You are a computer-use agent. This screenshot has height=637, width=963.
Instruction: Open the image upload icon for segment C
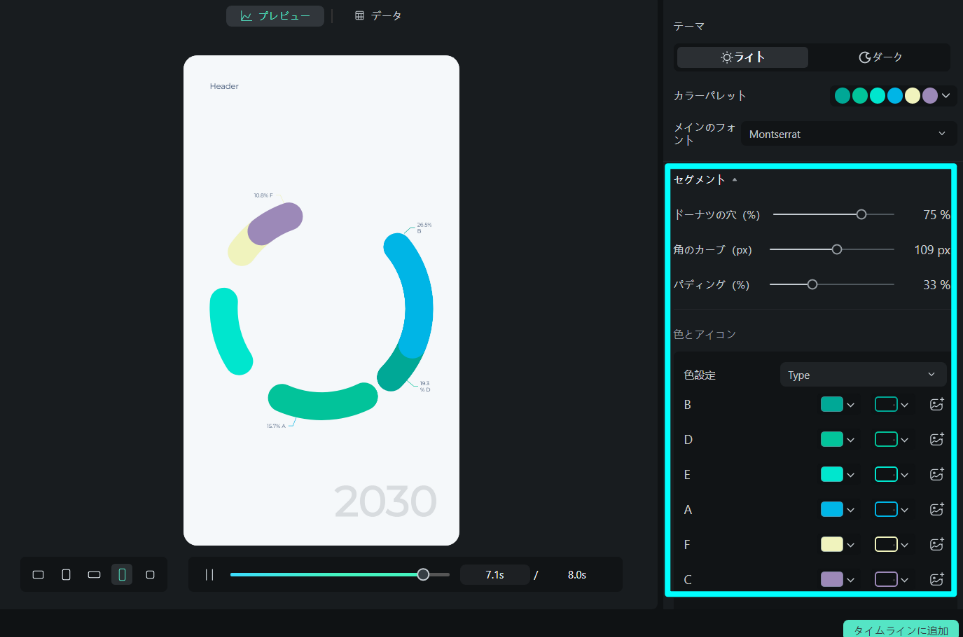point(936,579)
